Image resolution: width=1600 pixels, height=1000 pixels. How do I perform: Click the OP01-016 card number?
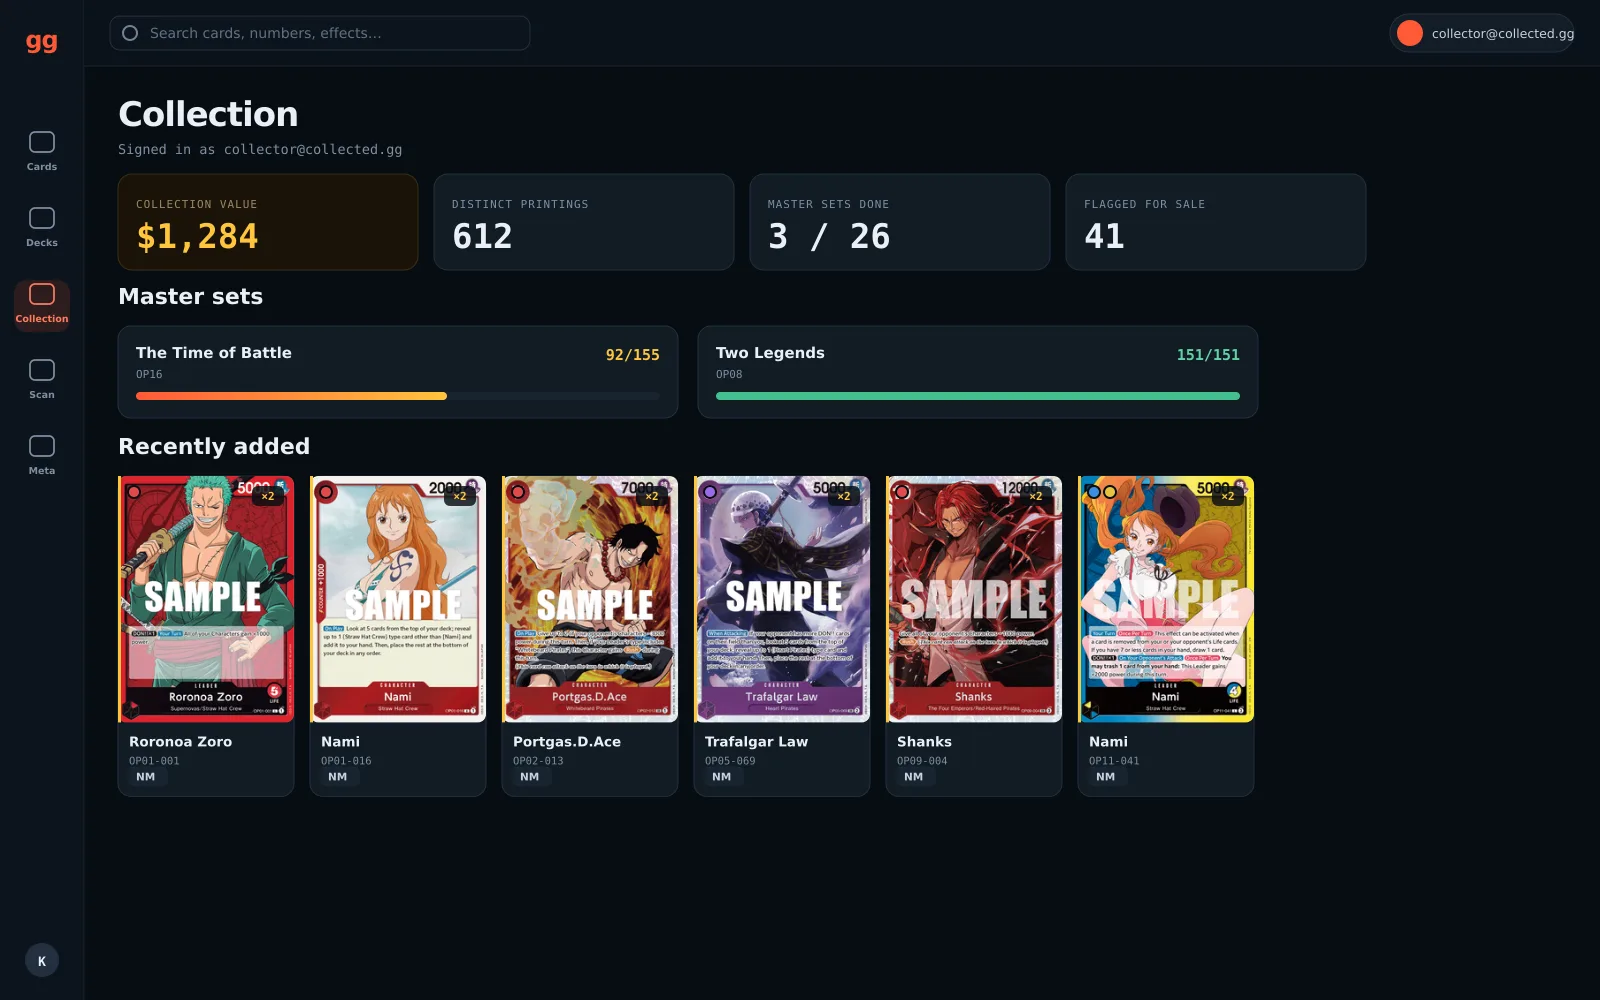(347, 761)
